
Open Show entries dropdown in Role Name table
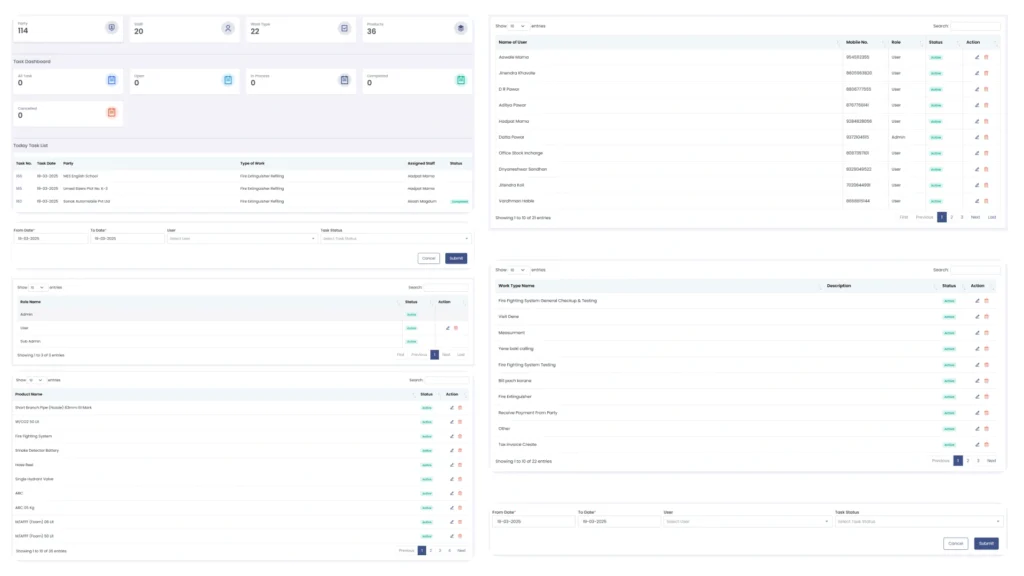click(37, 287)
